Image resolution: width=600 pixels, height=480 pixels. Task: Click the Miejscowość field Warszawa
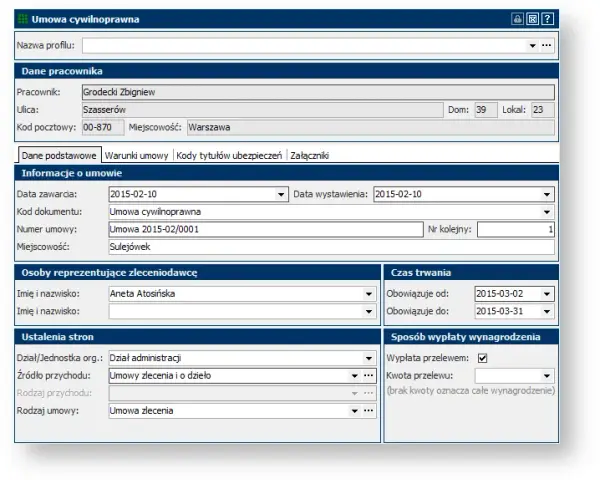tap(370, 127)
